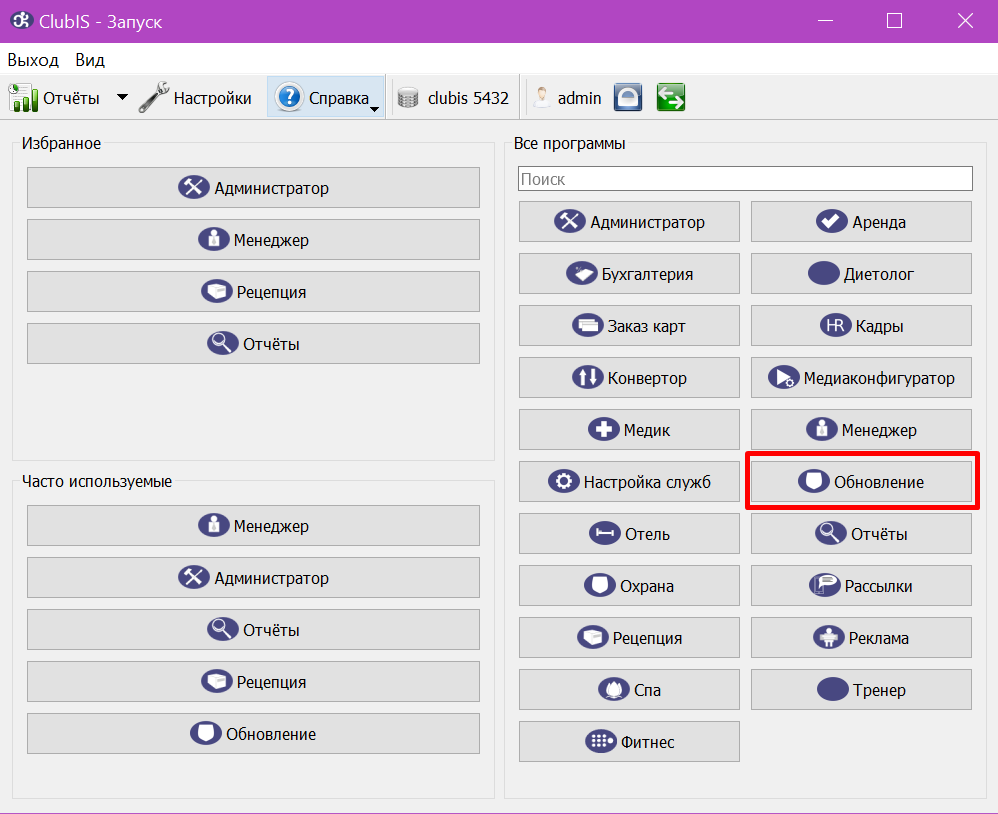Open Обновление in Часто используемые
998x814 pixels.
(253, 733)
